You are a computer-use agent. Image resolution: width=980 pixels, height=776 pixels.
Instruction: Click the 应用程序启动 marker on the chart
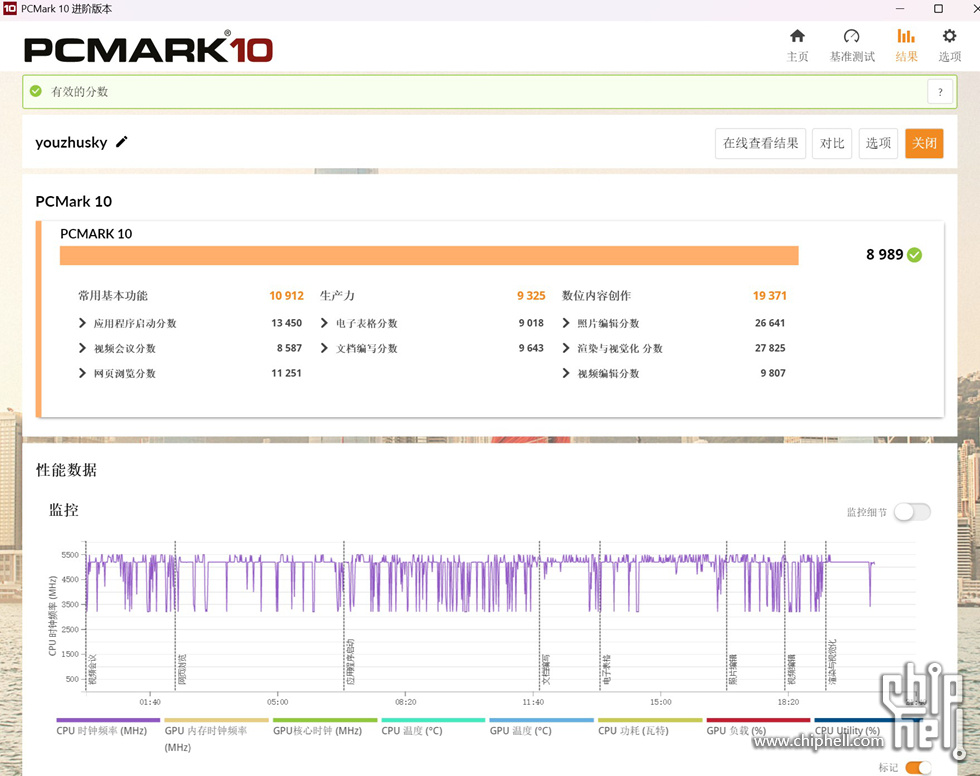[x=351, y=662]
